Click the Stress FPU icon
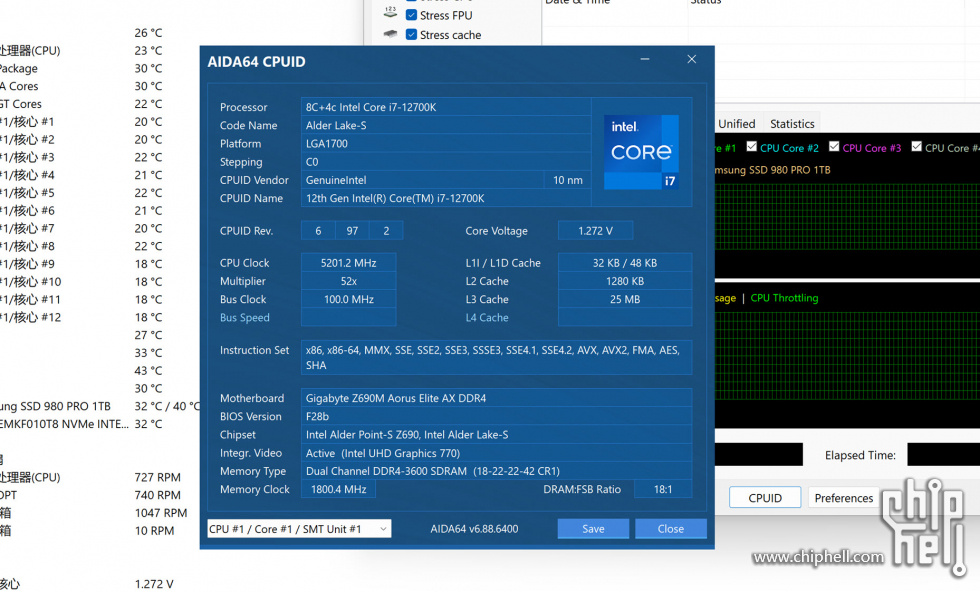980x592 pixels. pyautogui.click(x=390, y=13)
